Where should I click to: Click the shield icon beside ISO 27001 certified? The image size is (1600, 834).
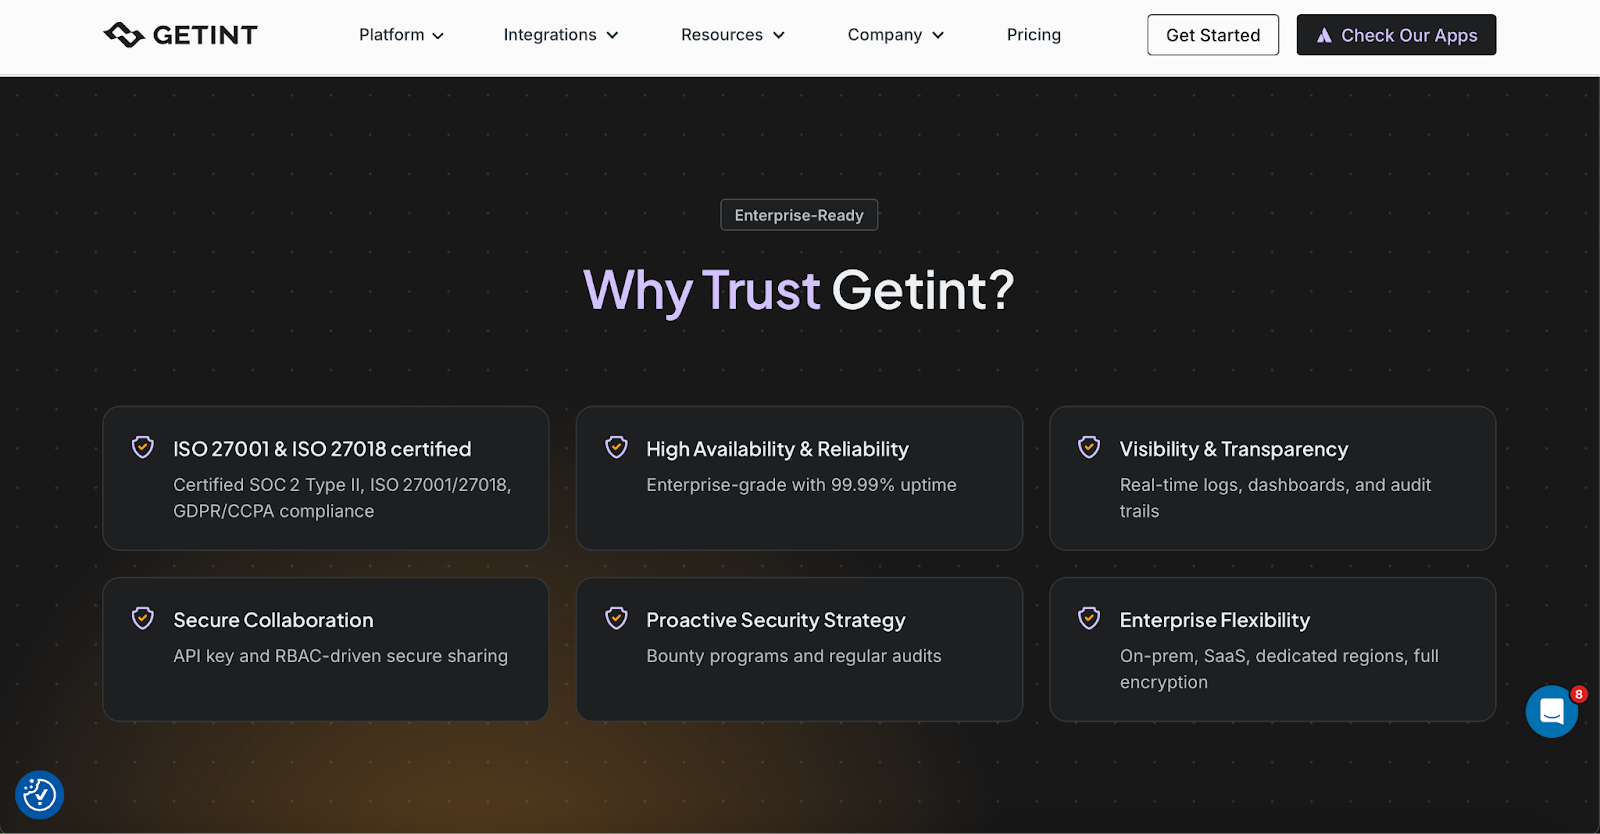143,447
